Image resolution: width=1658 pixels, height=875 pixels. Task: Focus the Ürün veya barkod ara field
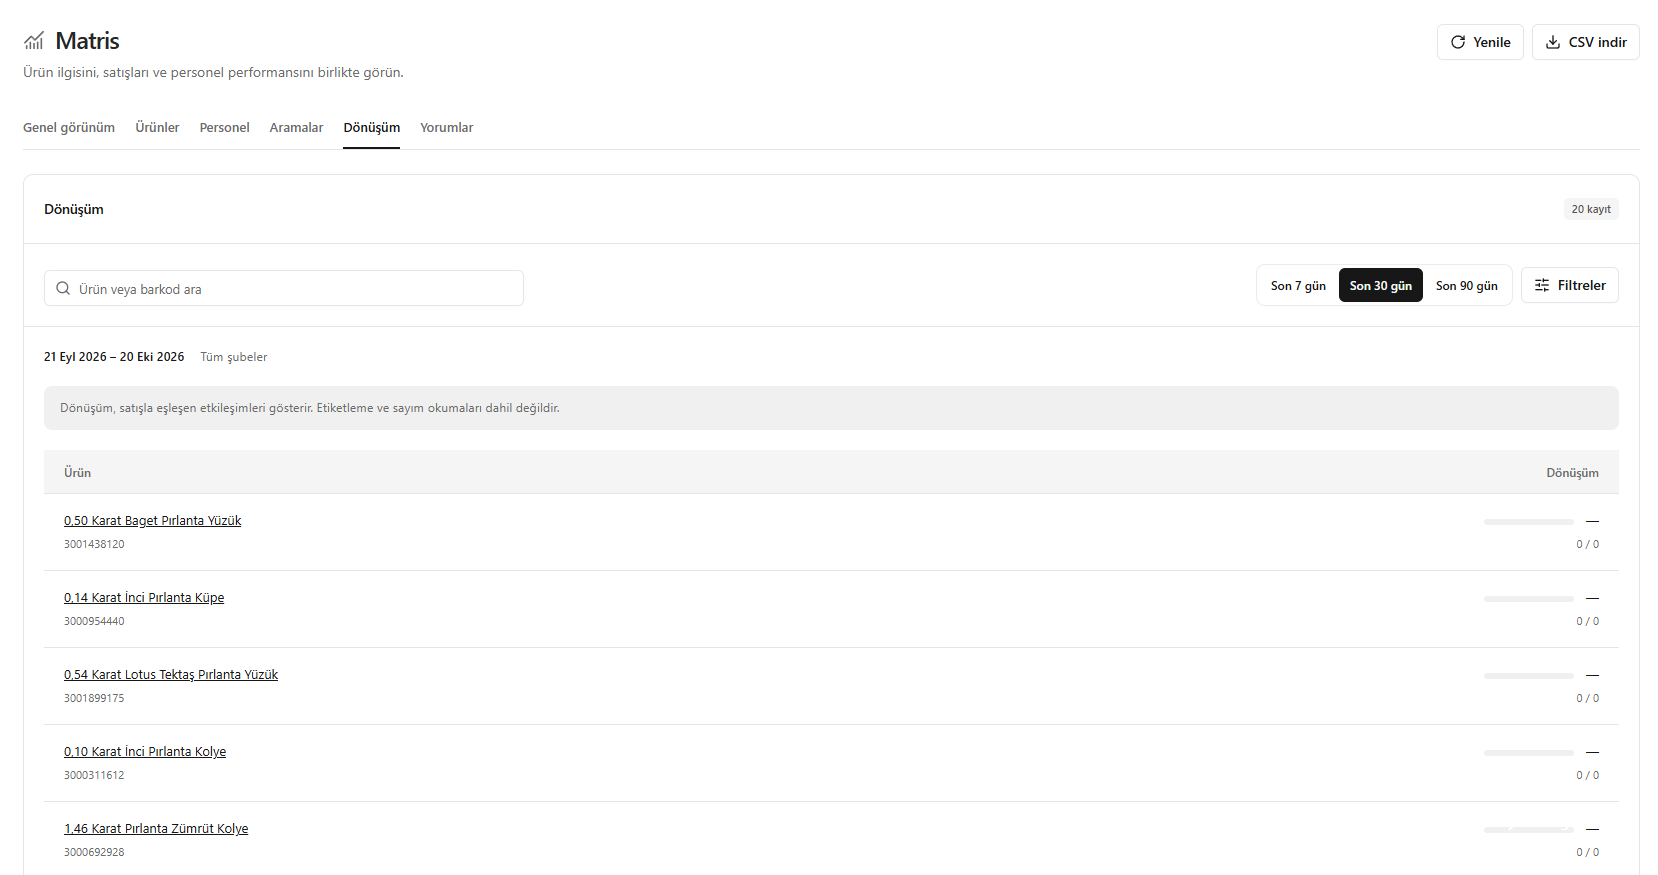pos(284,288)
